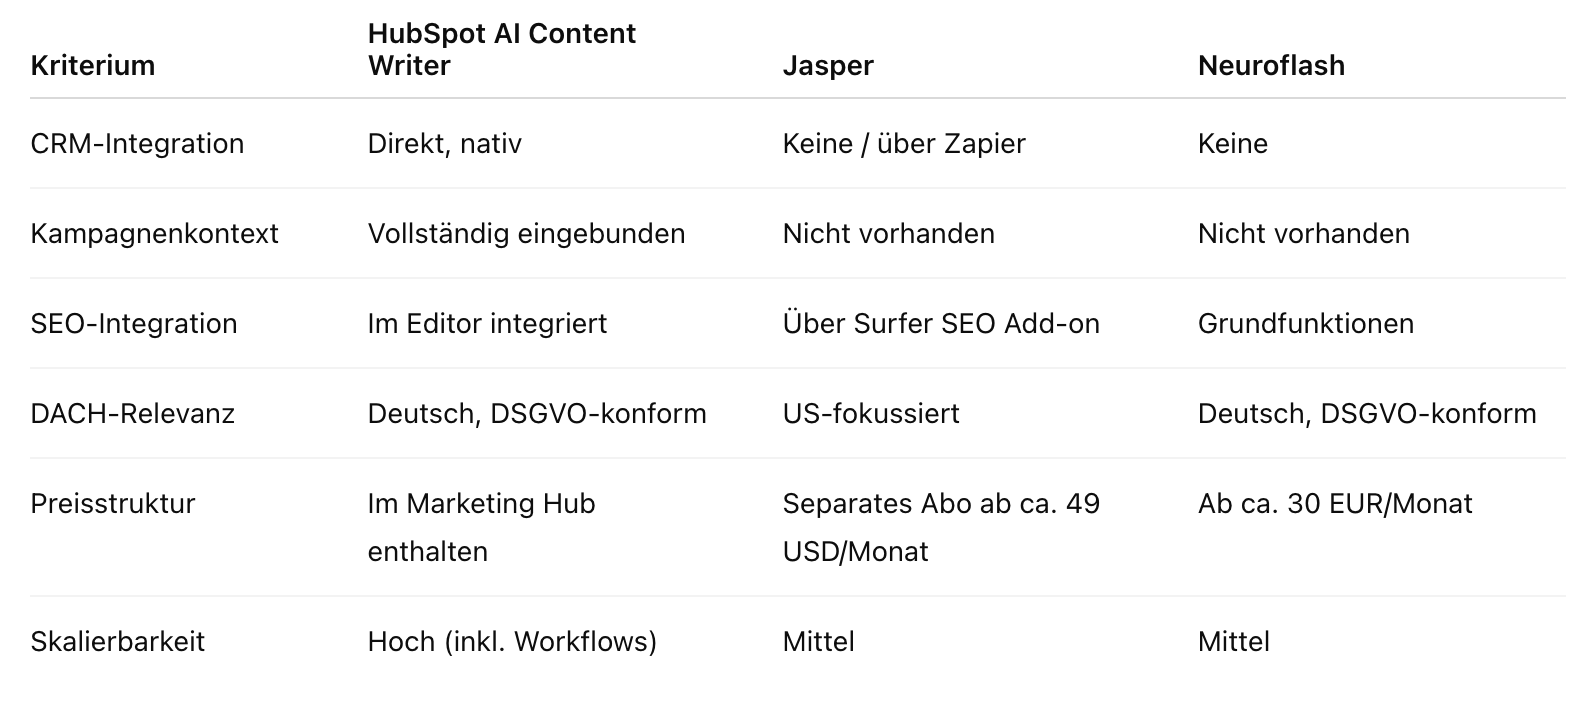Click the Kampagnenkontext row label
The height and width of the screenshot is (710, 1582).
click(154, 234)
